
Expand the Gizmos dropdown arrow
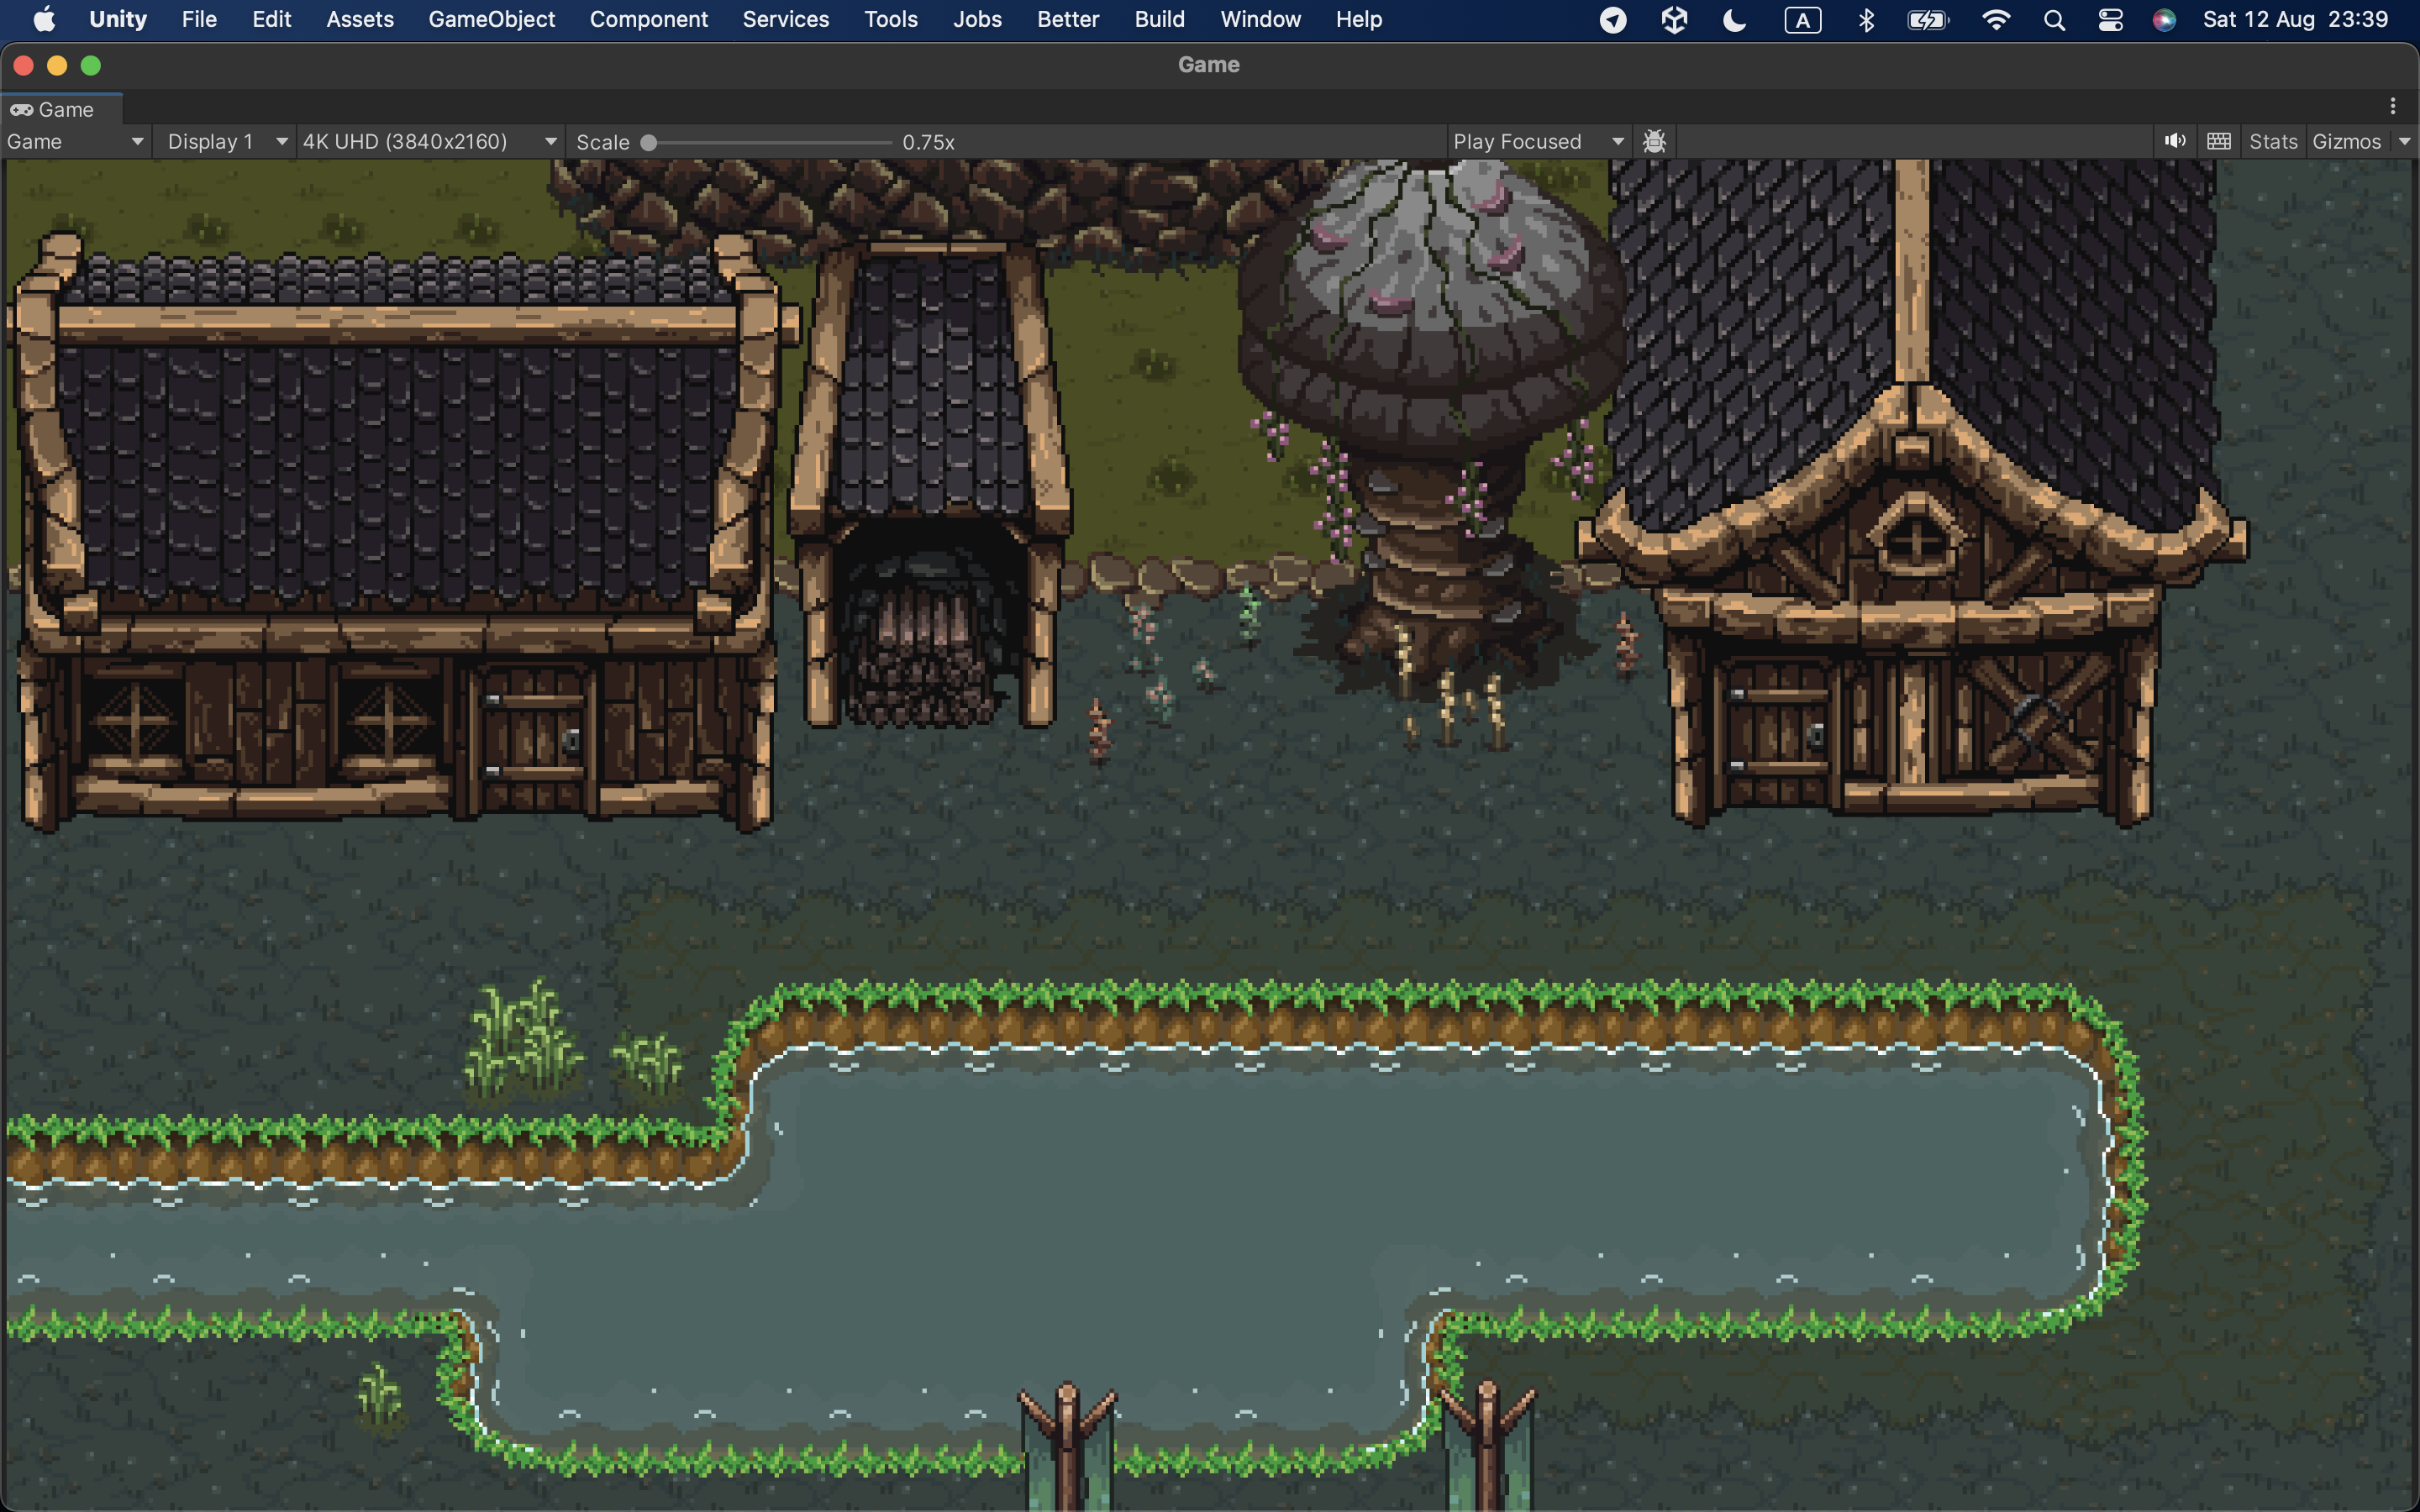click(x=2405, y=141)
